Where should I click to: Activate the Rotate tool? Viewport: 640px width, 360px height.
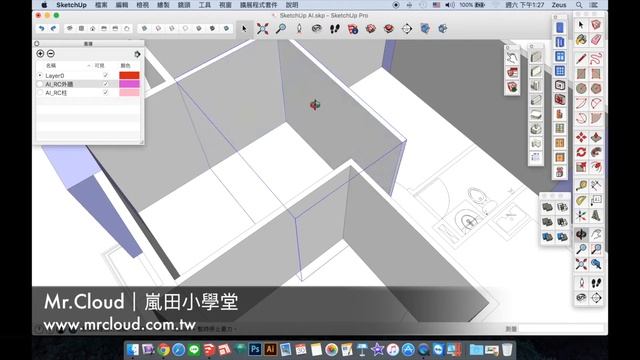click(581, 152)
